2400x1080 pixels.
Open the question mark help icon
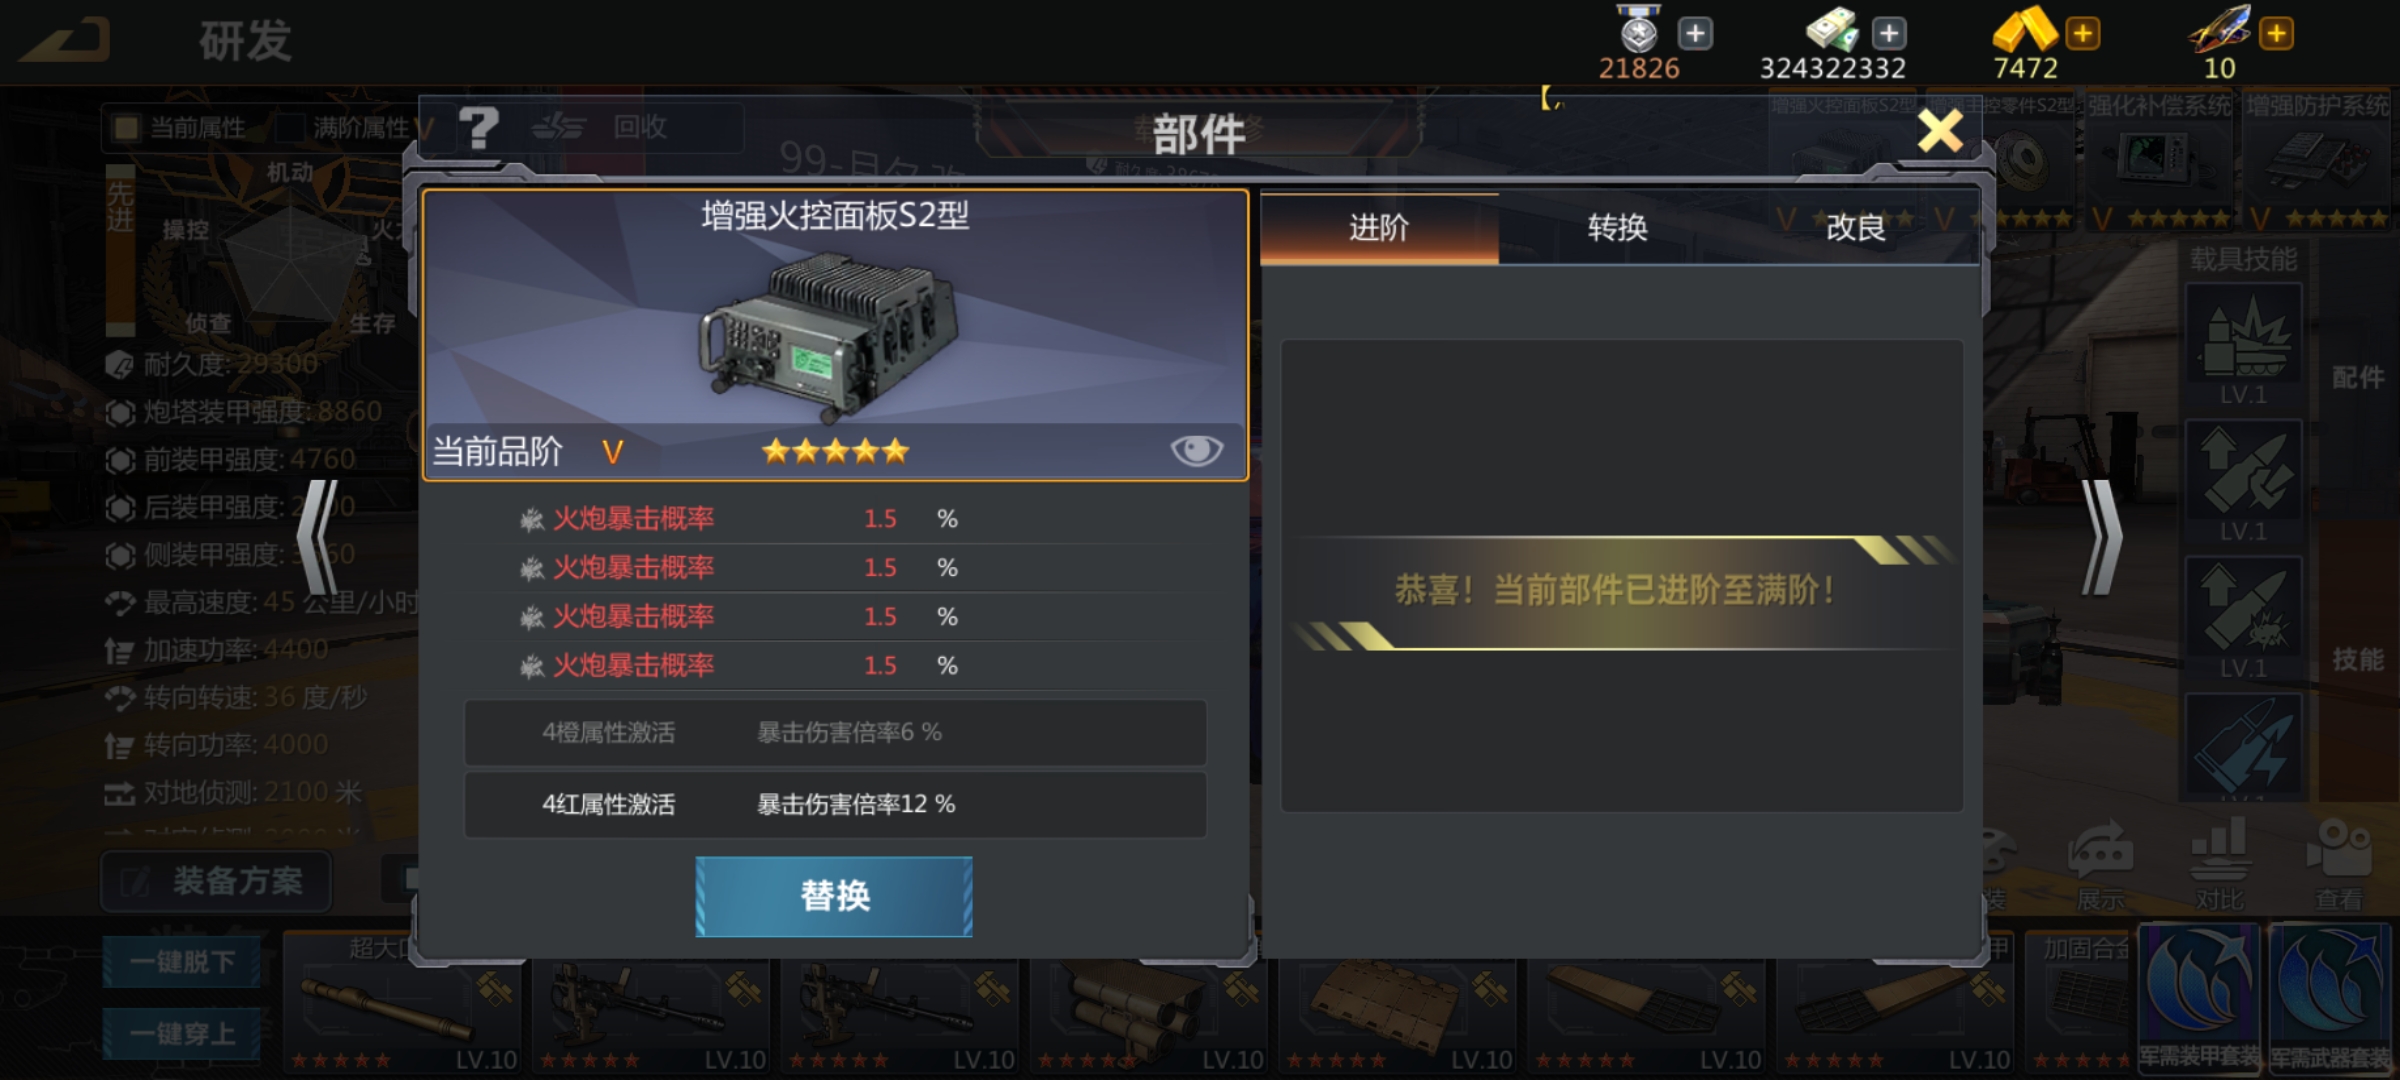coord(478,128)
